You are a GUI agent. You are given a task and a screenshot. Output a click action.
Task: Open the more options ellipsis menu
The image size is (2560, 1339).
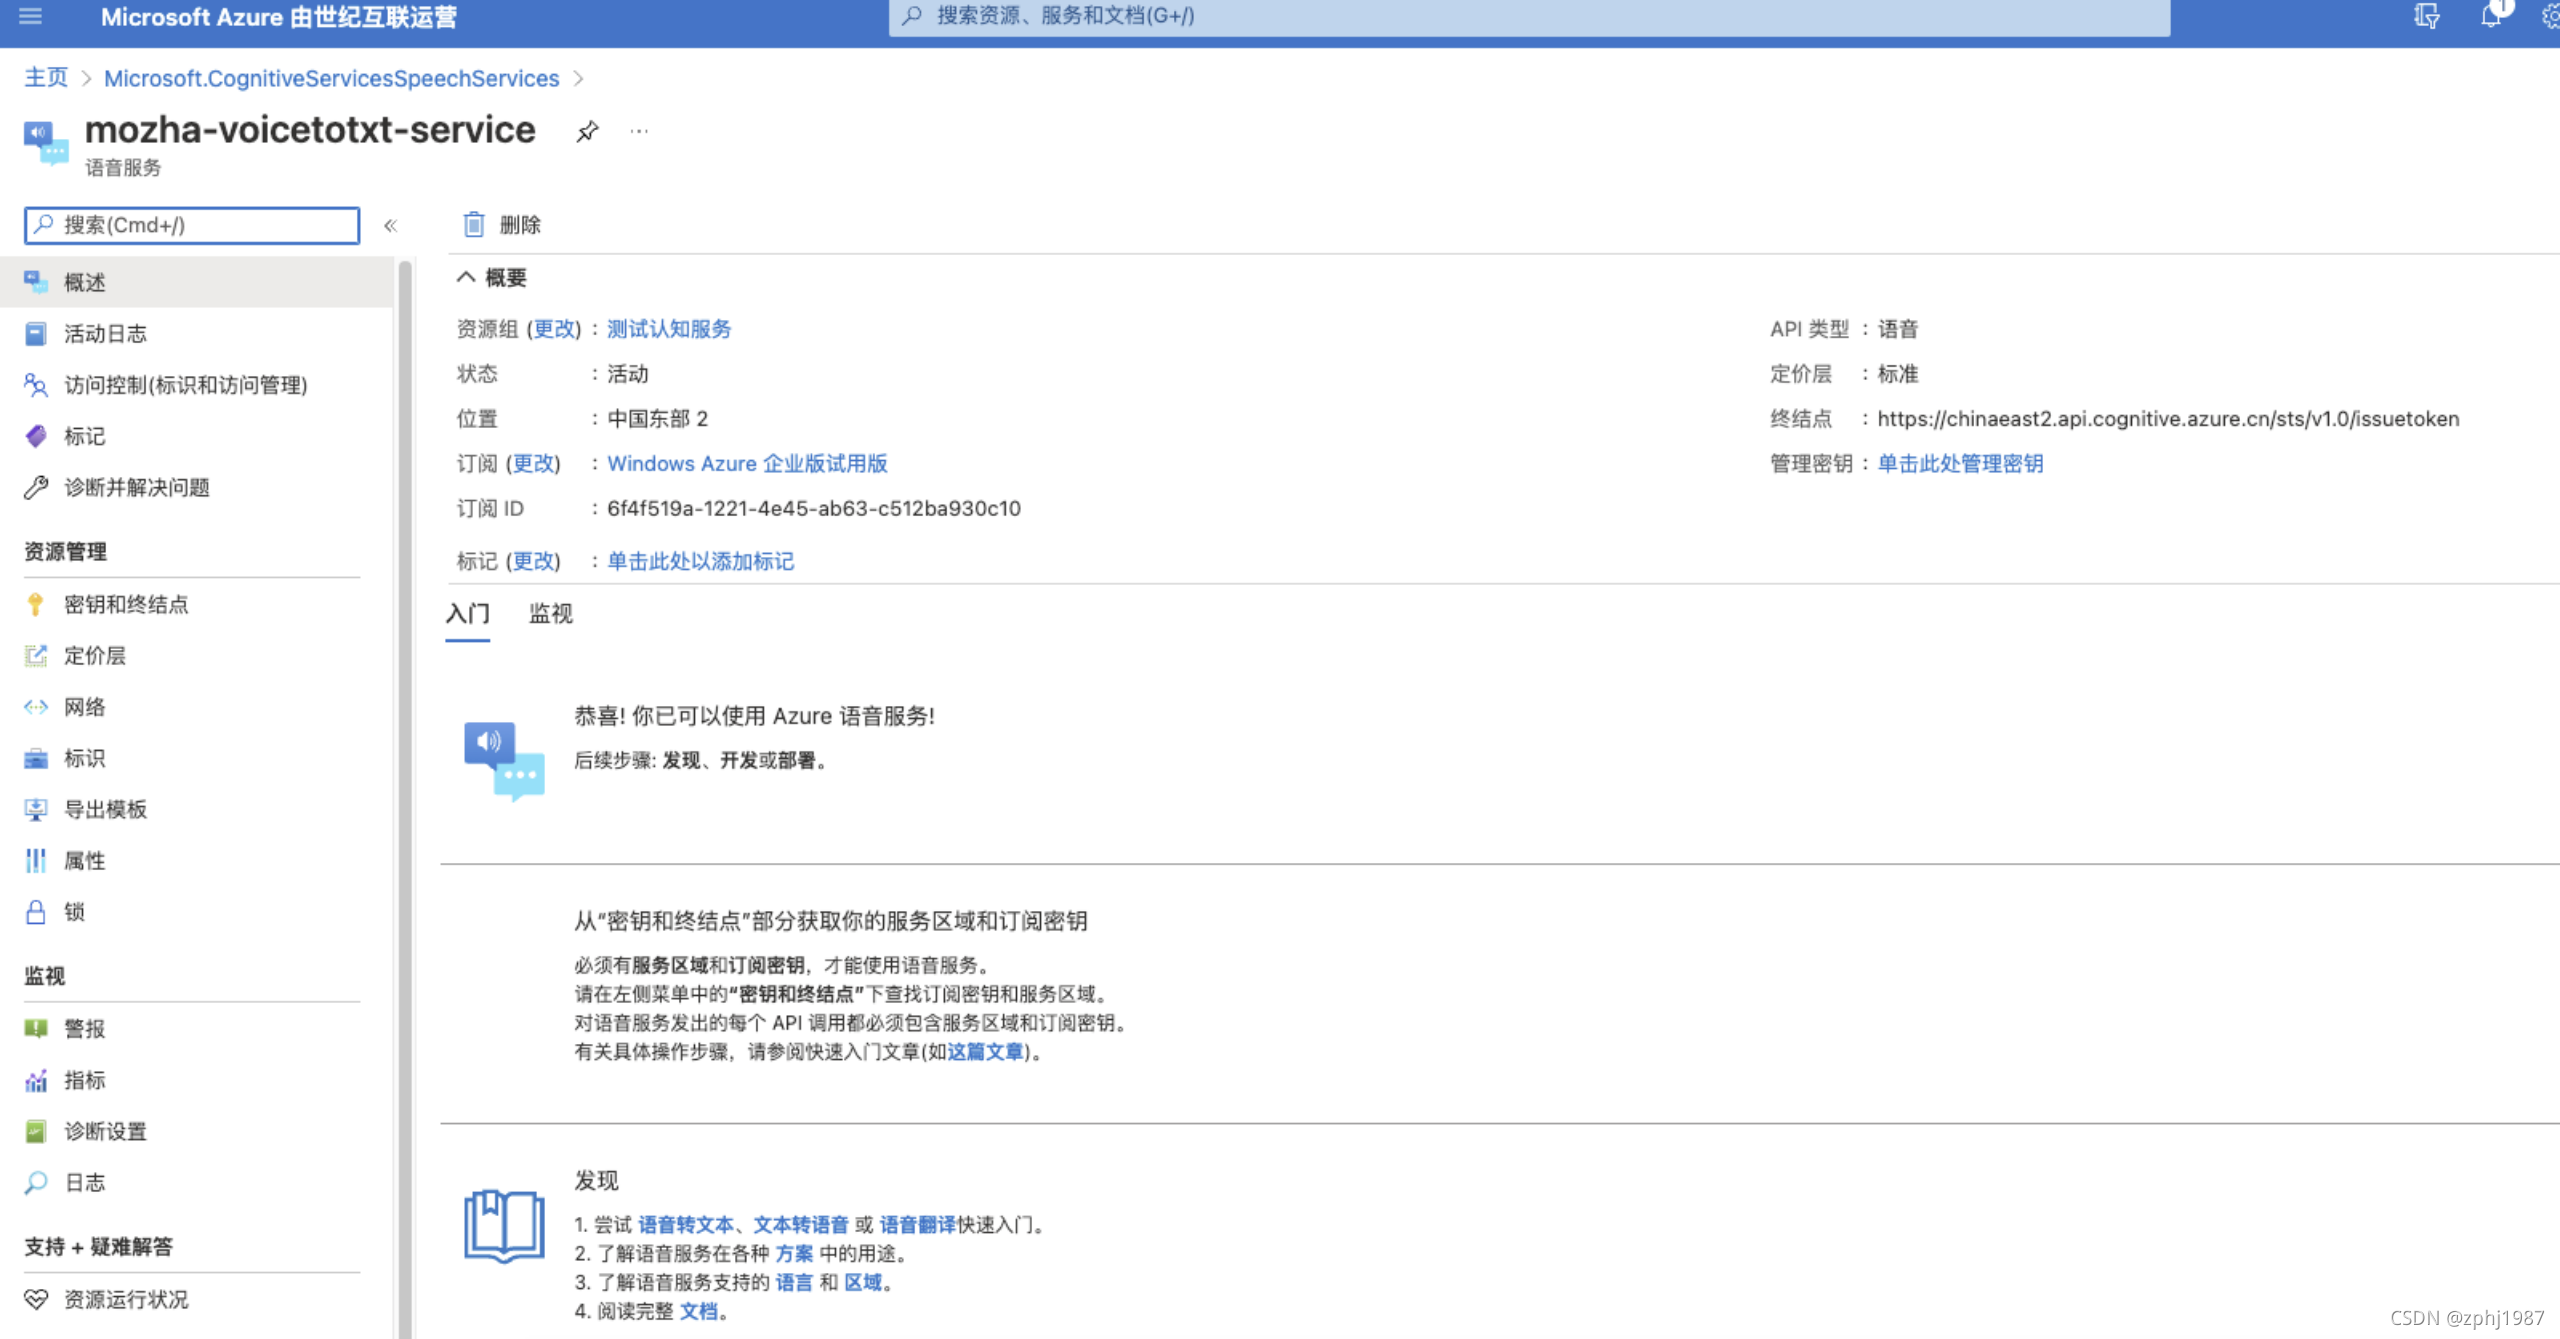coord(639,131)
